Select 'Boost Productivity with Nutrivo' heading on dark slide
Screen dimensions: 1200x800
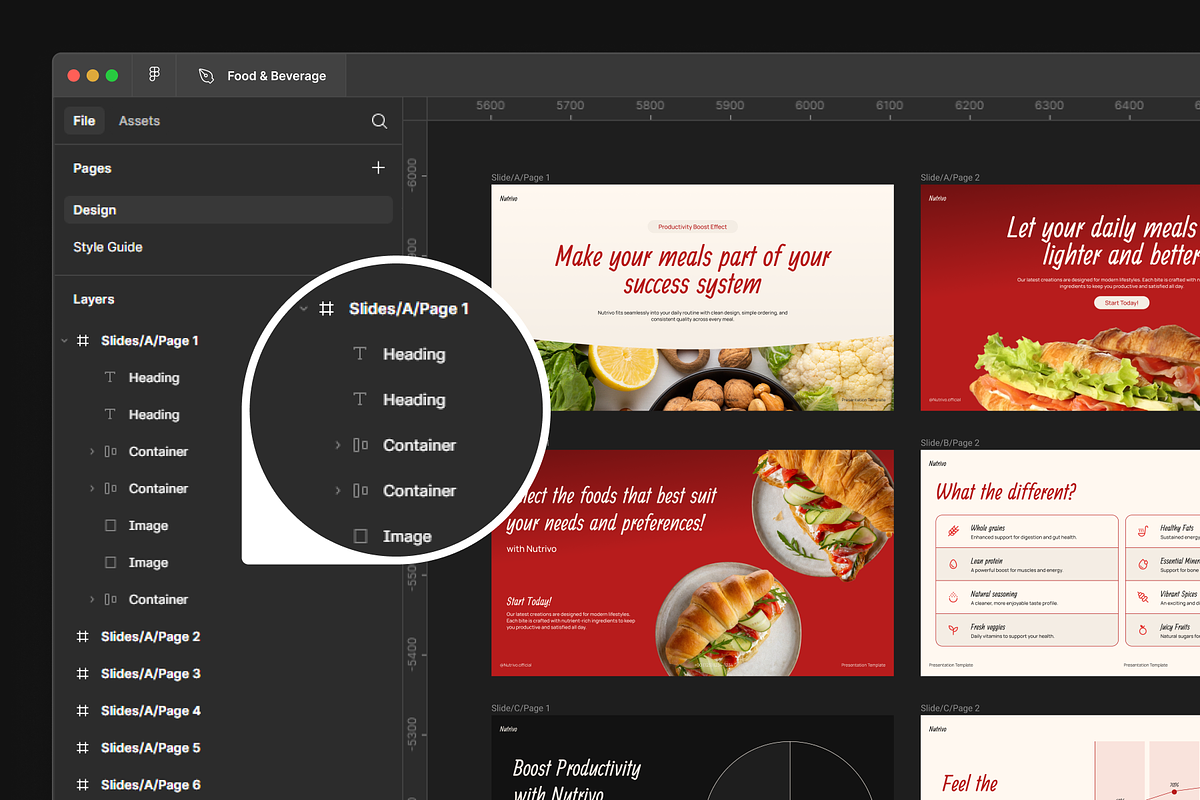[x=577, y=780]
